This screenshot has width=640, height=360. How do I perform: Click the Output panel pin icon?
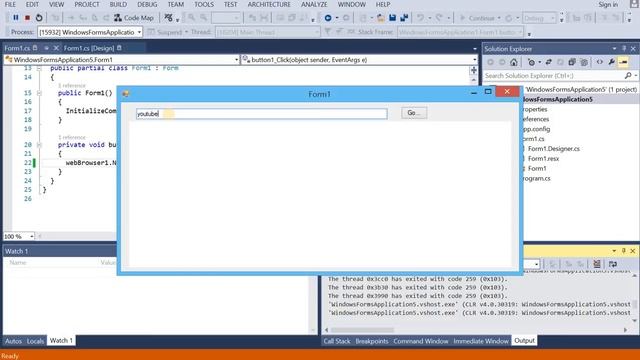[623, 251]
